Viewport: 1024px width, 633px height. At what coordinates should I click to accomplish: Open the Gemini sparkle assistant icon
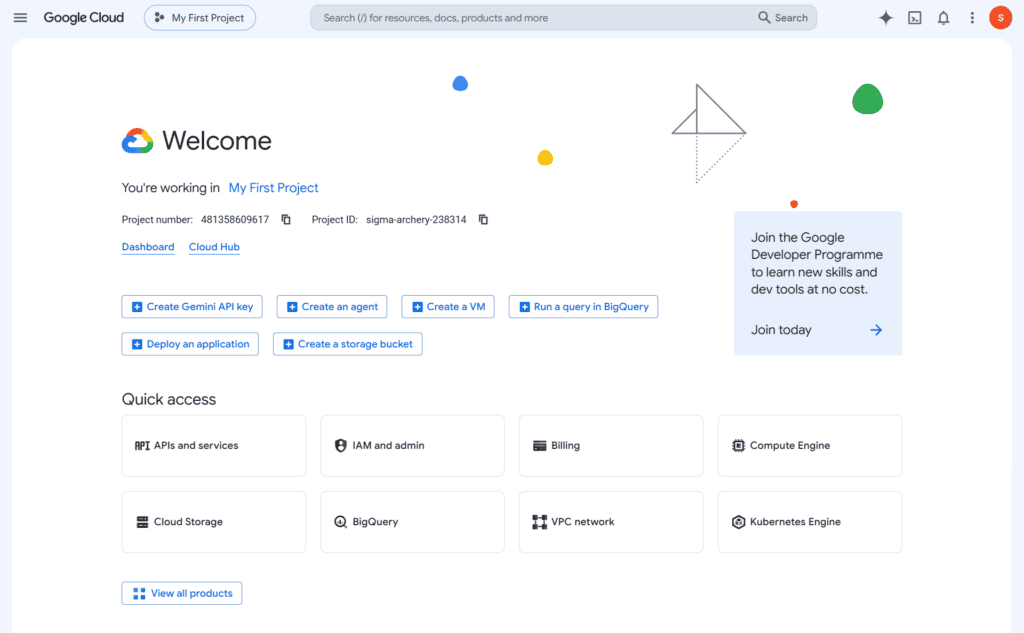886,18
